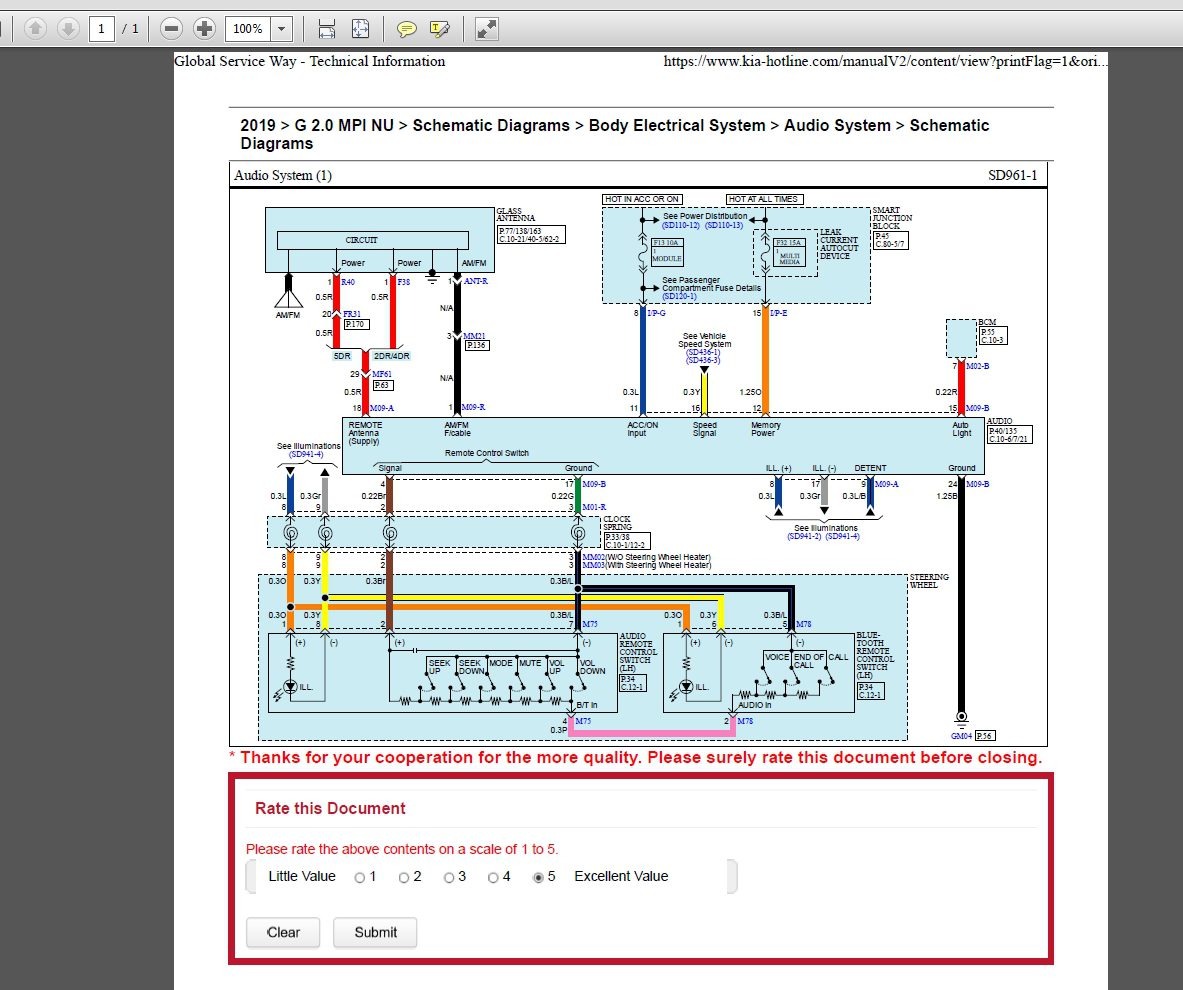Viewport: 1183px width, 990px height.
Task: Select rating 1 radio button
Action: (x=360, y=878)
